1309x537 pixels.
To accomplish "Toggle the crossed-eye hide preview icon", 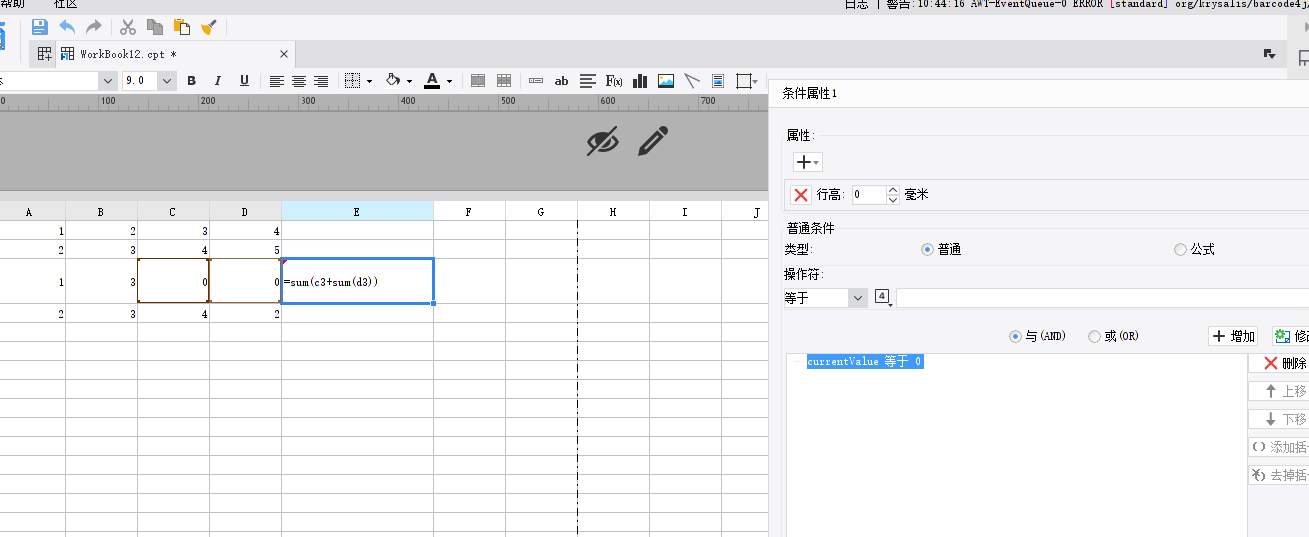I will (603, 142).
